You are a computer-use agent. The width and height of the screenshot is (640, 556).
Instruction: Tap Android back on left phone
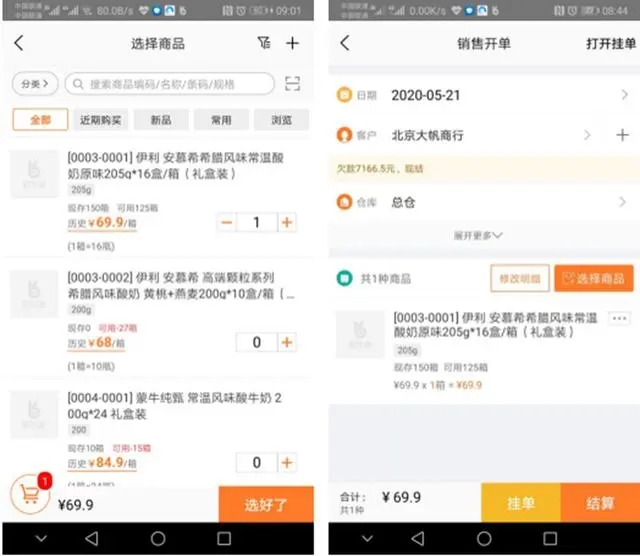92,538
